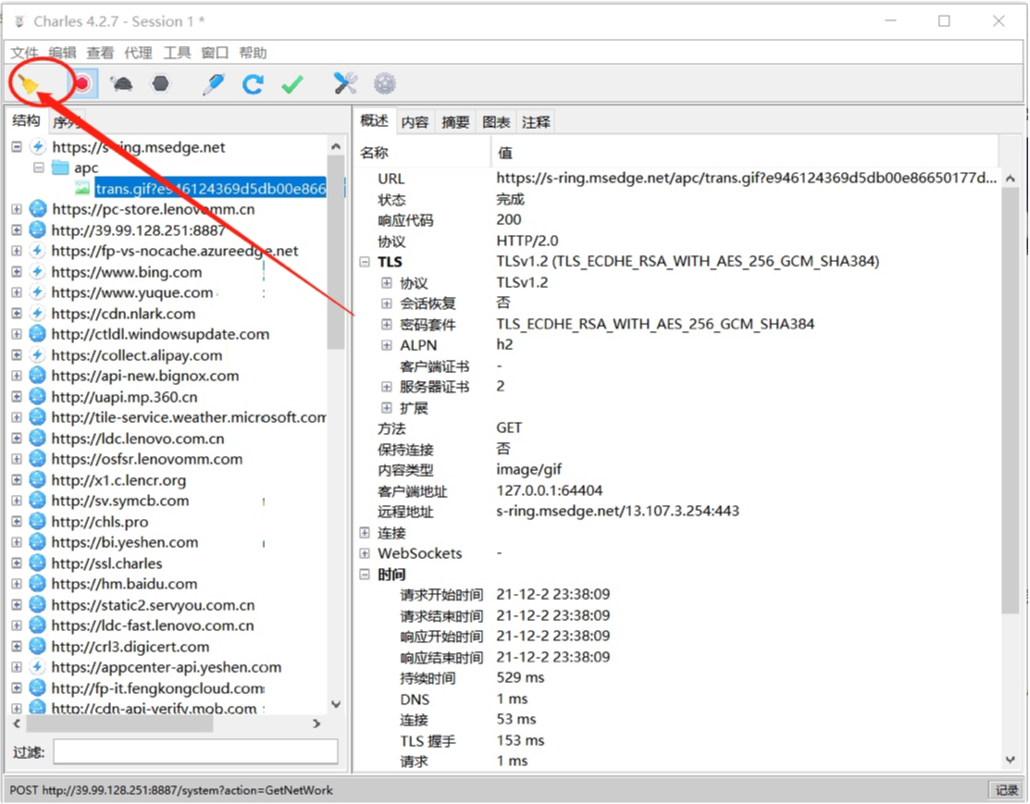
Task: Click the apc folder icon
Action: point(60,168)
